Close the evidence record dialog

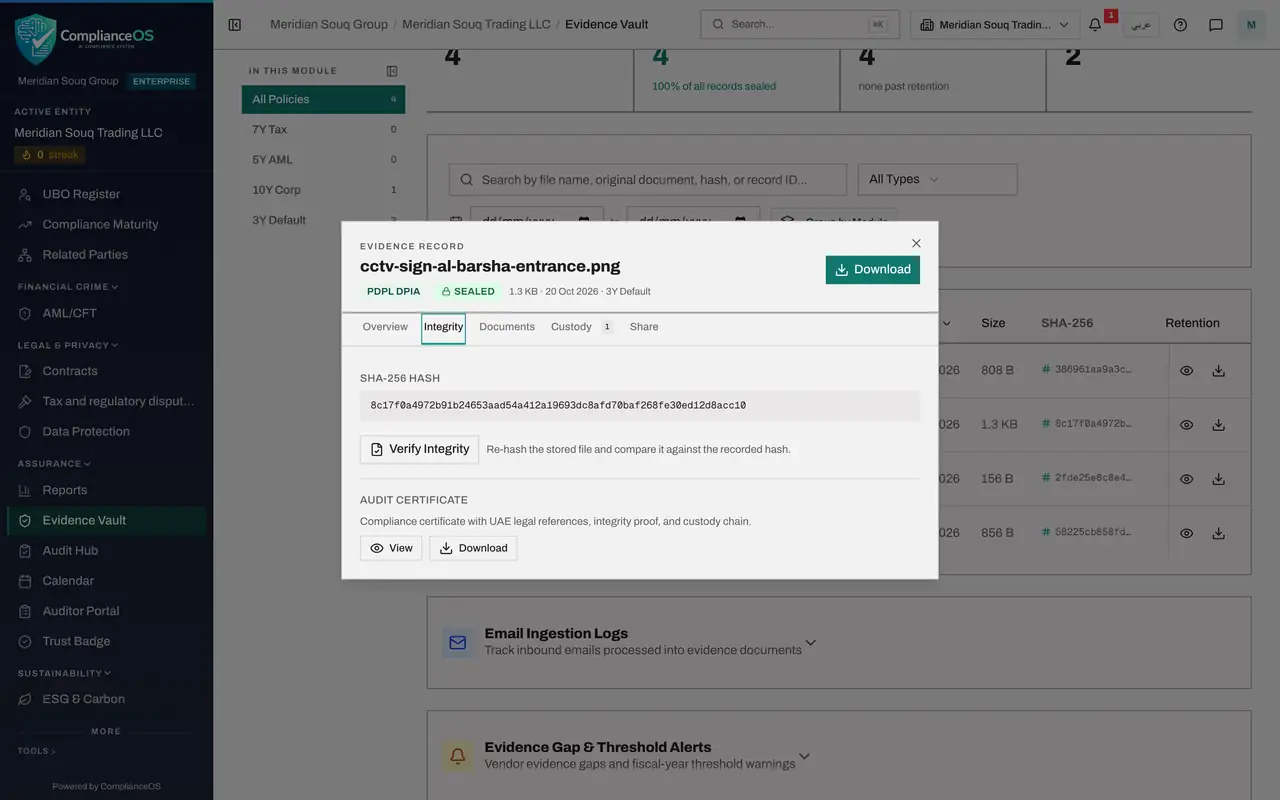pos(916,243)
